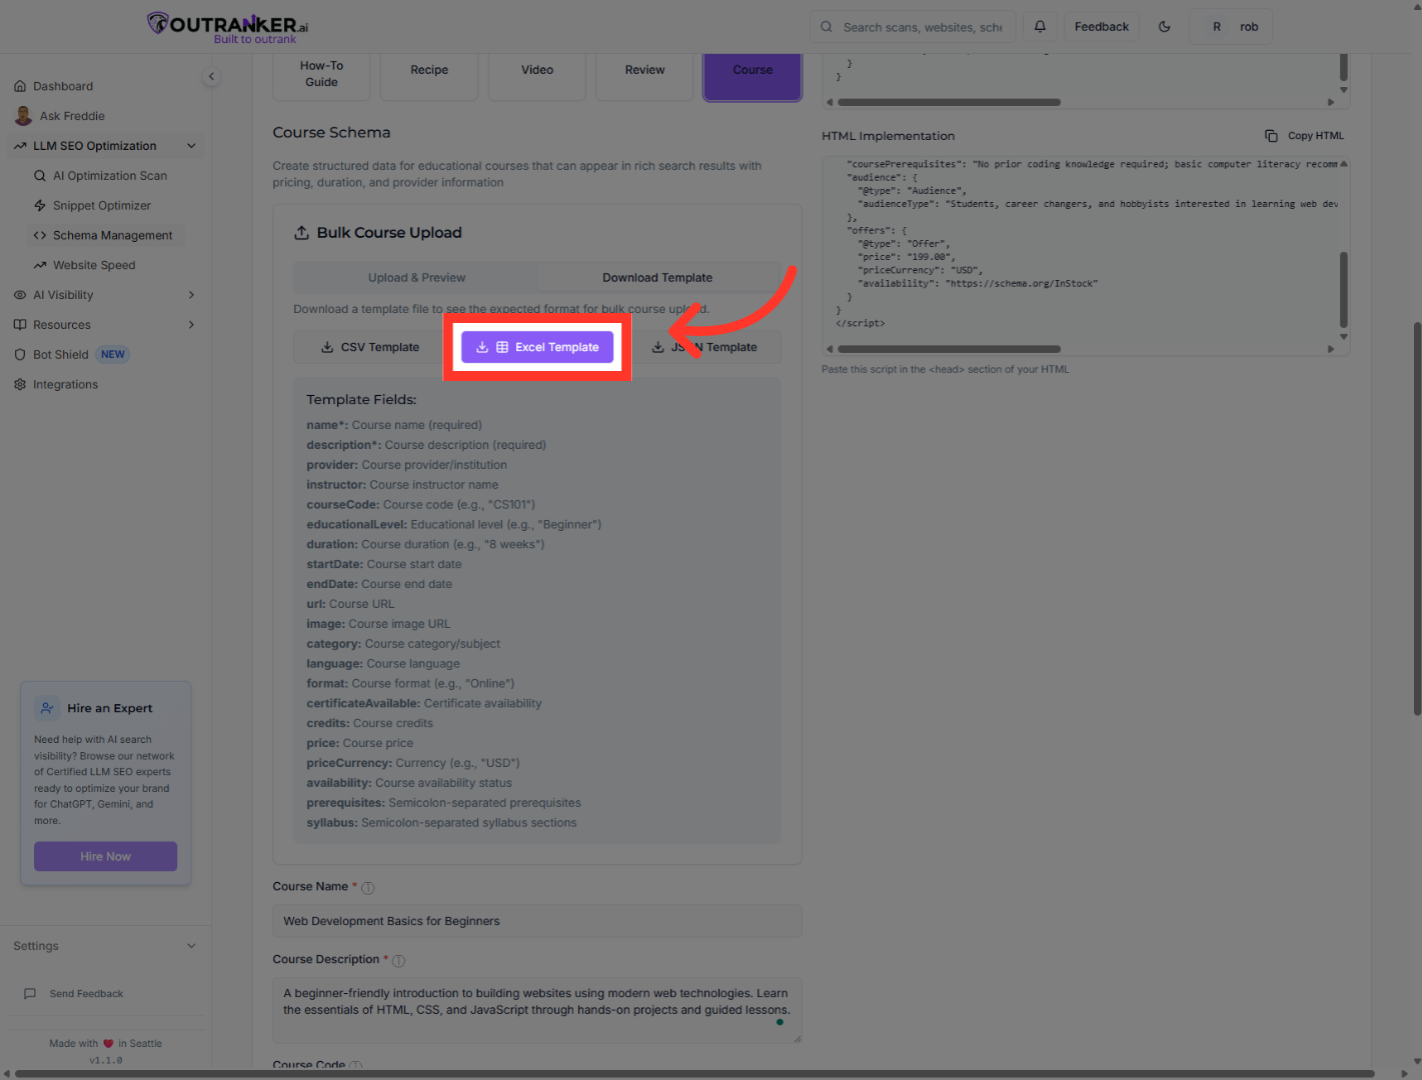Click the Hire an Expert person icon
The width and height of the screenshot is (1422, 1080).
47,708
